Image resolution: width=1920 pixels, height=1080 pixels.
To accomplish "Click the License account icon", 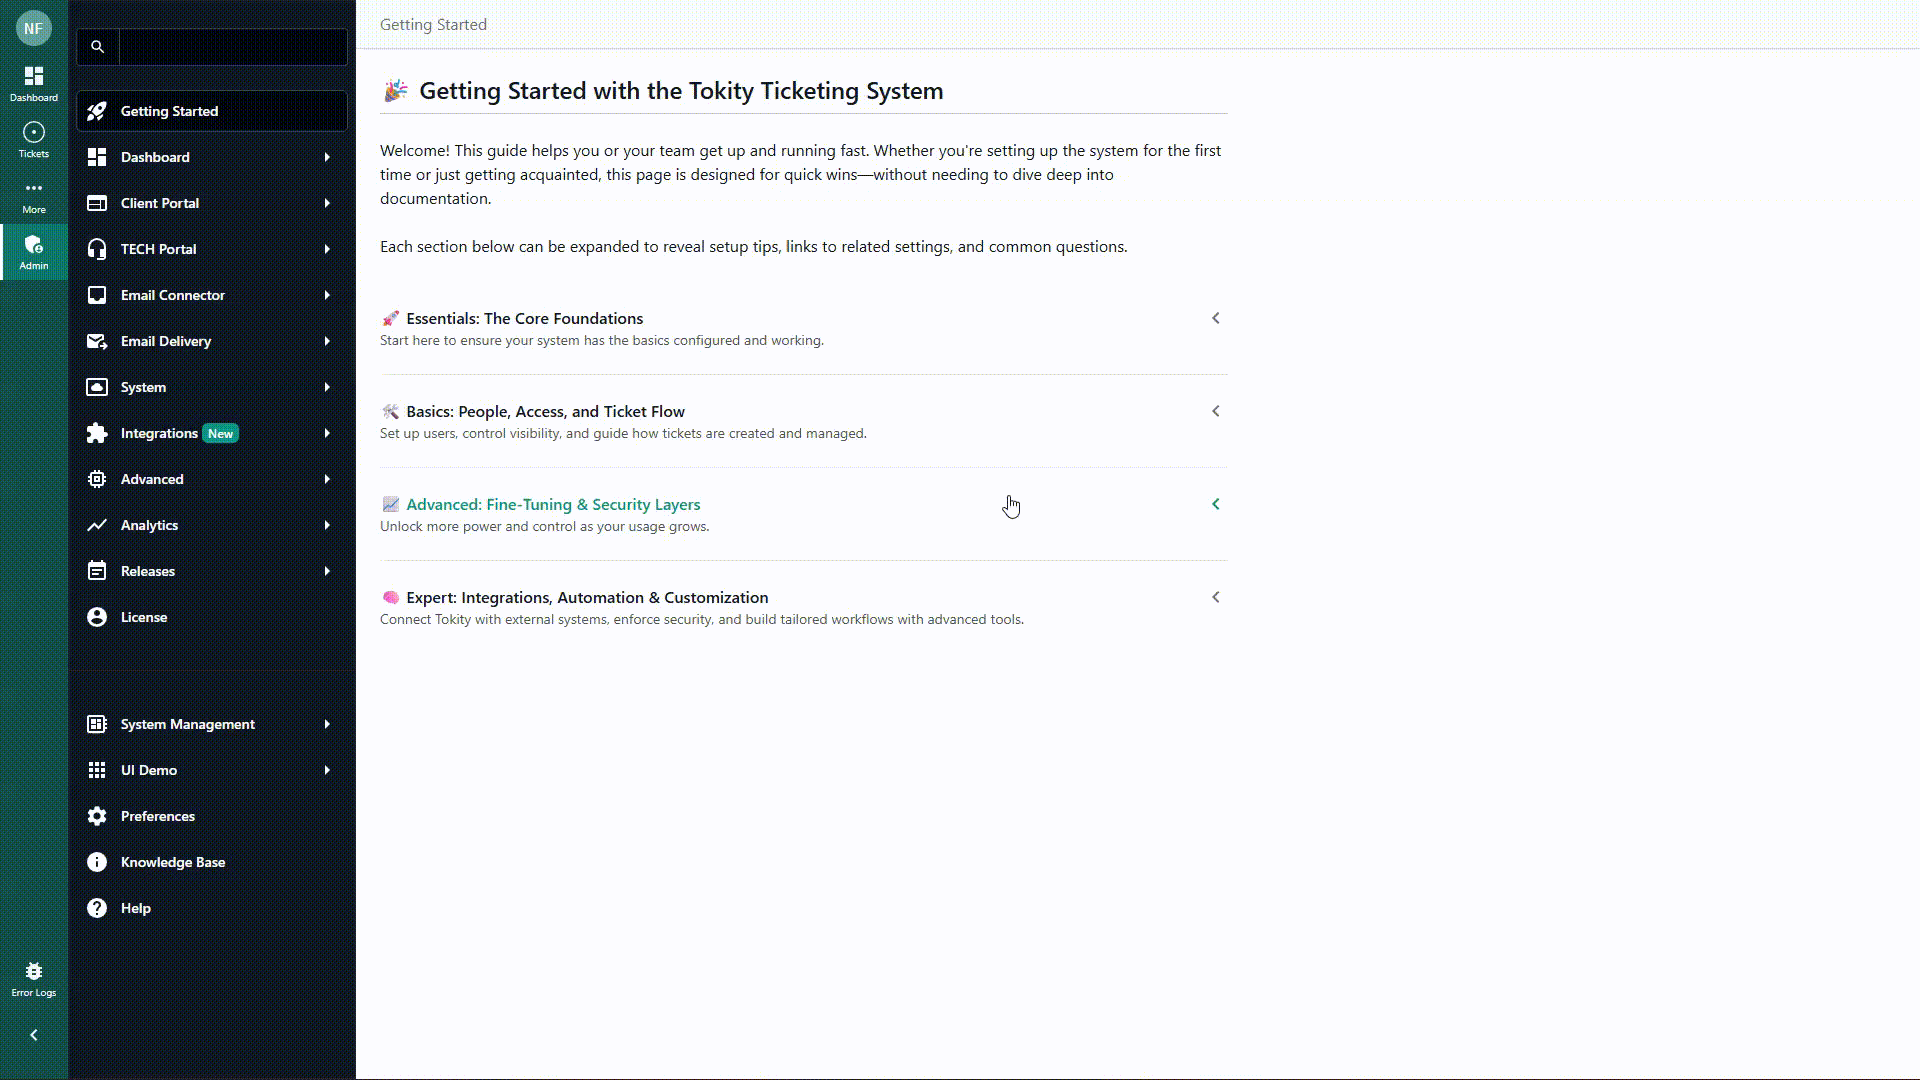I will (x=97, y=617).
